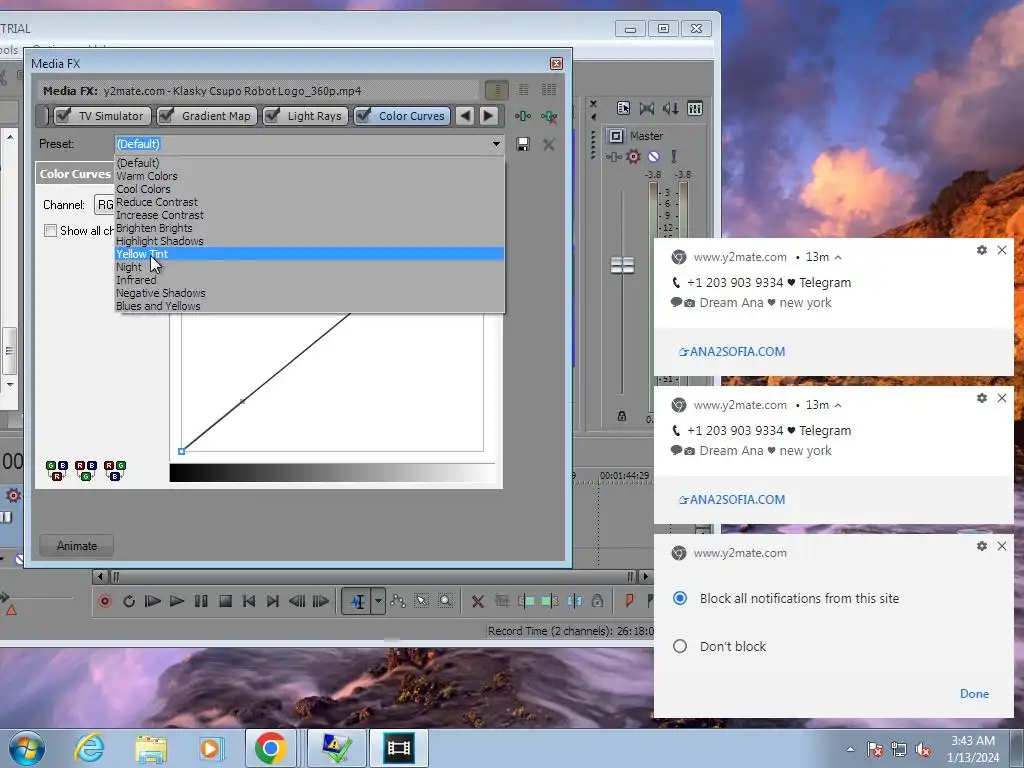Viewport: 1024px width, 768px height.
Task: Collapse second y2mate notification chevron
Action: coord(838,406)
